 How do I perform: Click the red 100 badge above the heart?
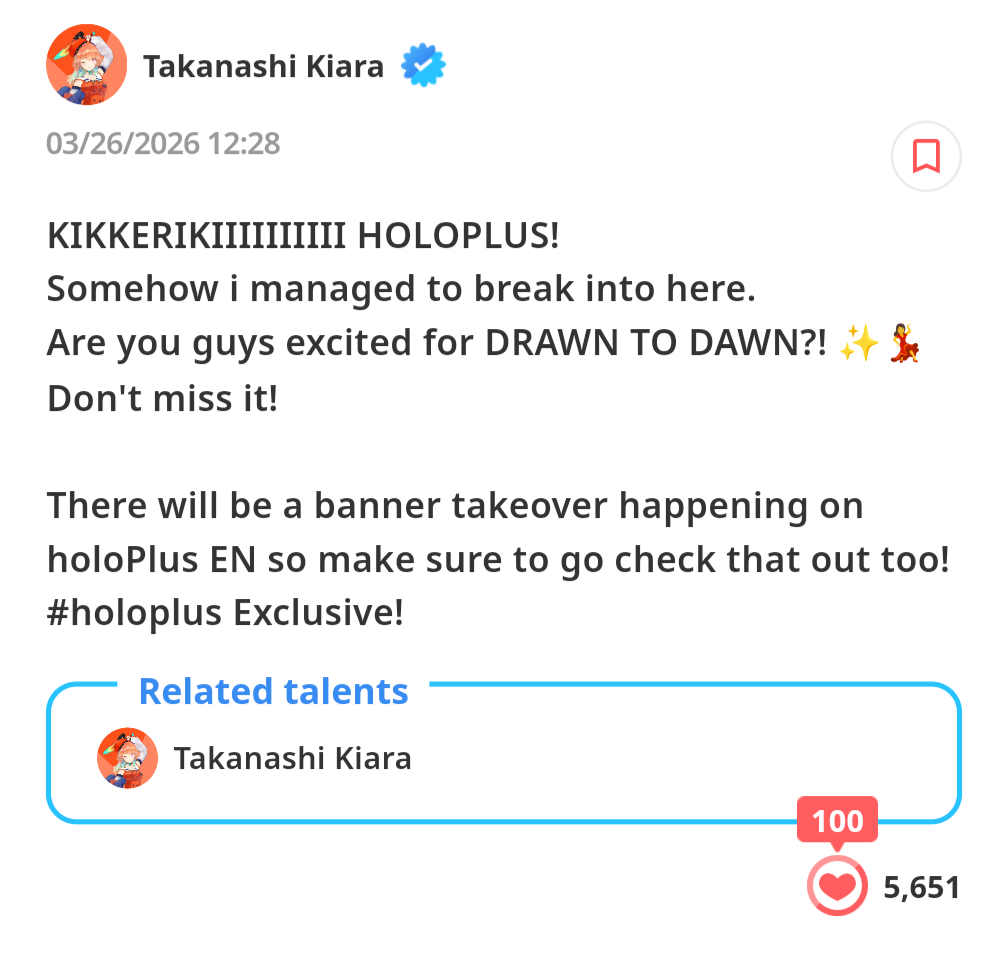click(x=837, y=821)
